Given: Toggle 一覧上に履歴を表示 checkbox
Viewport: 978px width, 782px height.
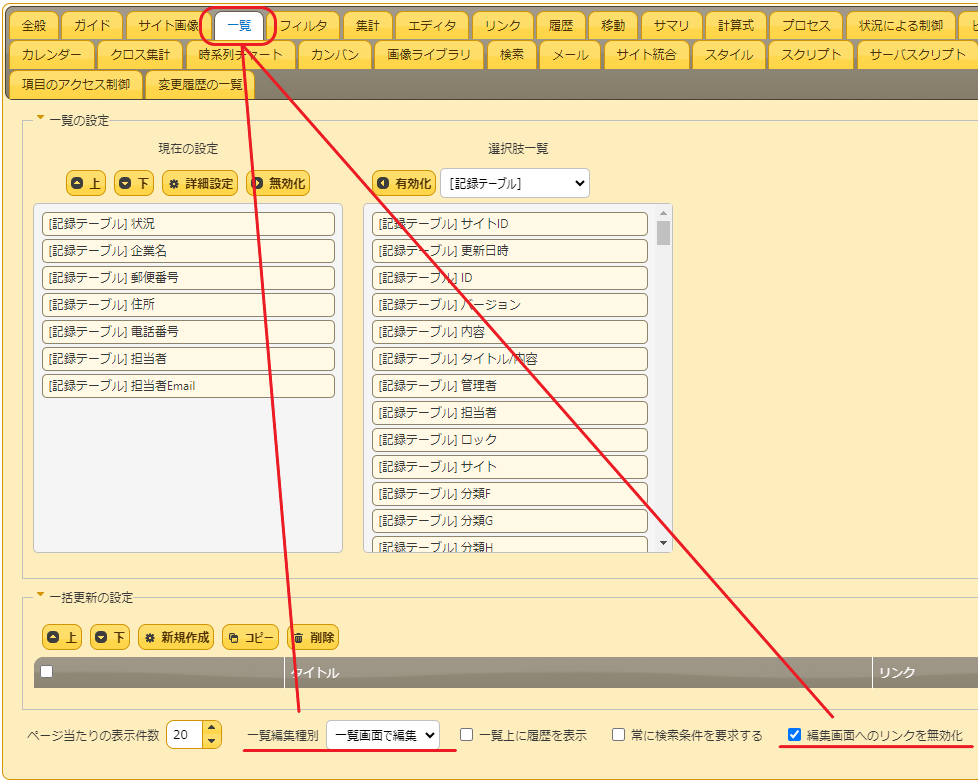Looking at the screenshot, I should click(467, 735).
